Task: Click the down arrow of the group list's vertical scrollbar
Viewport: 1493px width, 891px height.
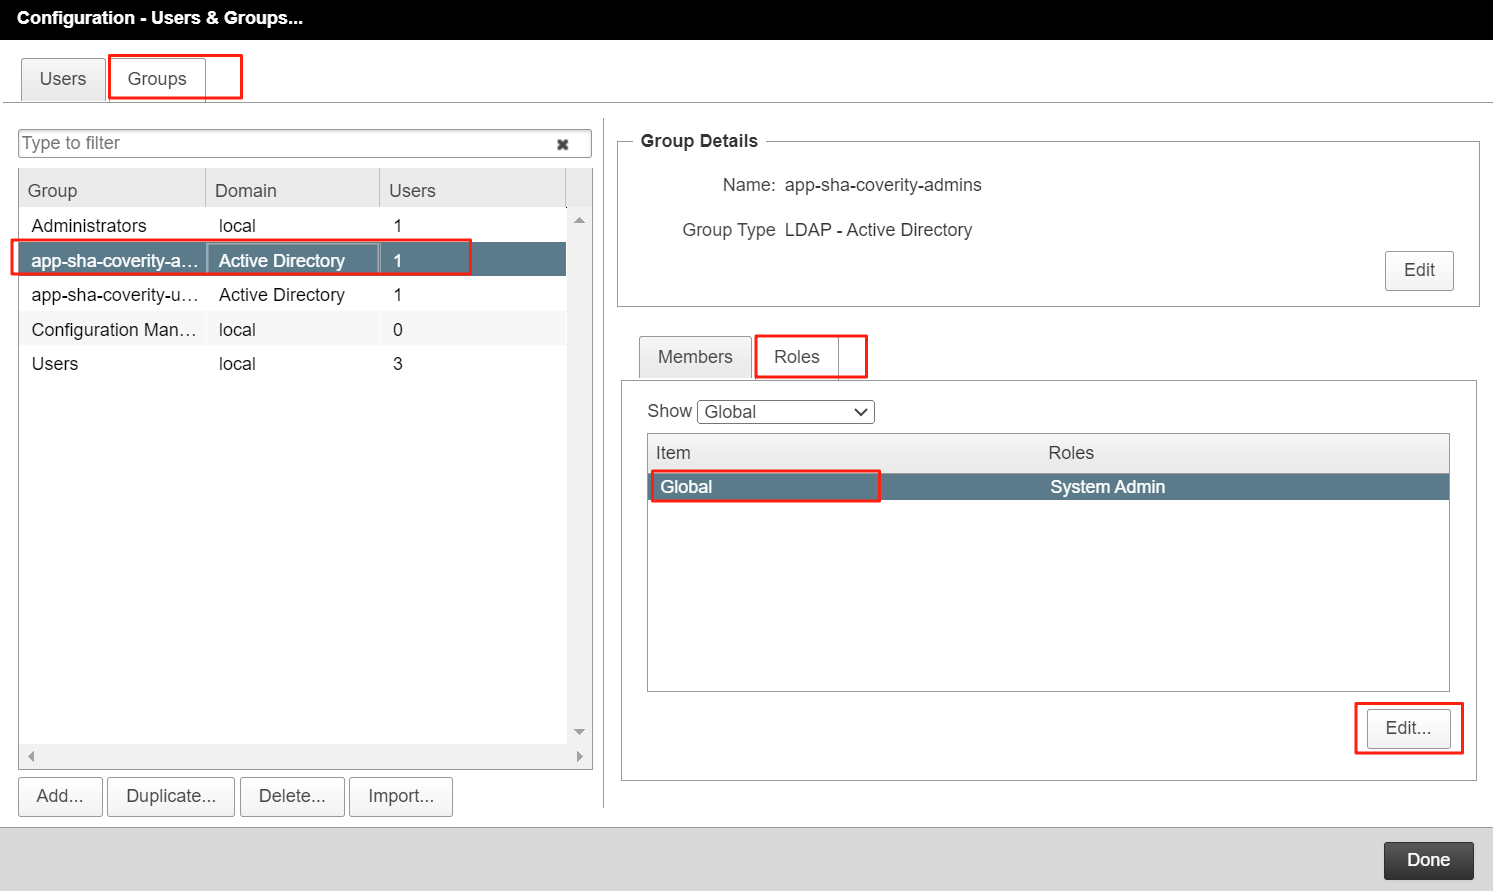Action: click(x=579, y=732)
